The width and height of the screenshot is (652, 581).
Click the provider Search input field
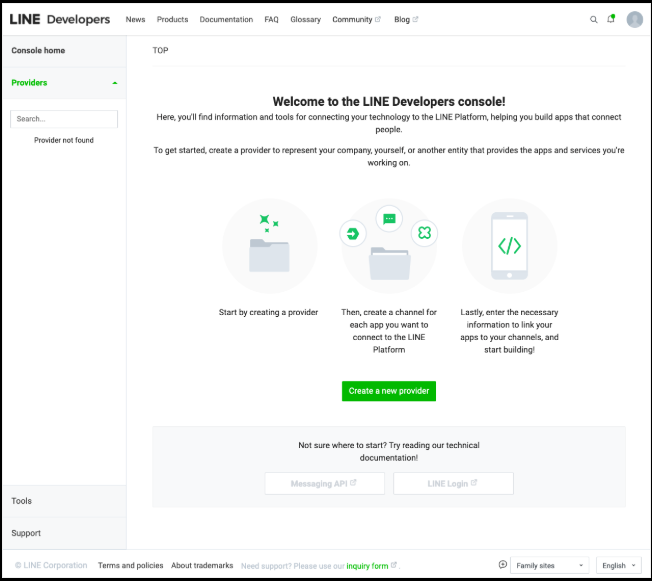pyautogui.click(x=64, y=119)
